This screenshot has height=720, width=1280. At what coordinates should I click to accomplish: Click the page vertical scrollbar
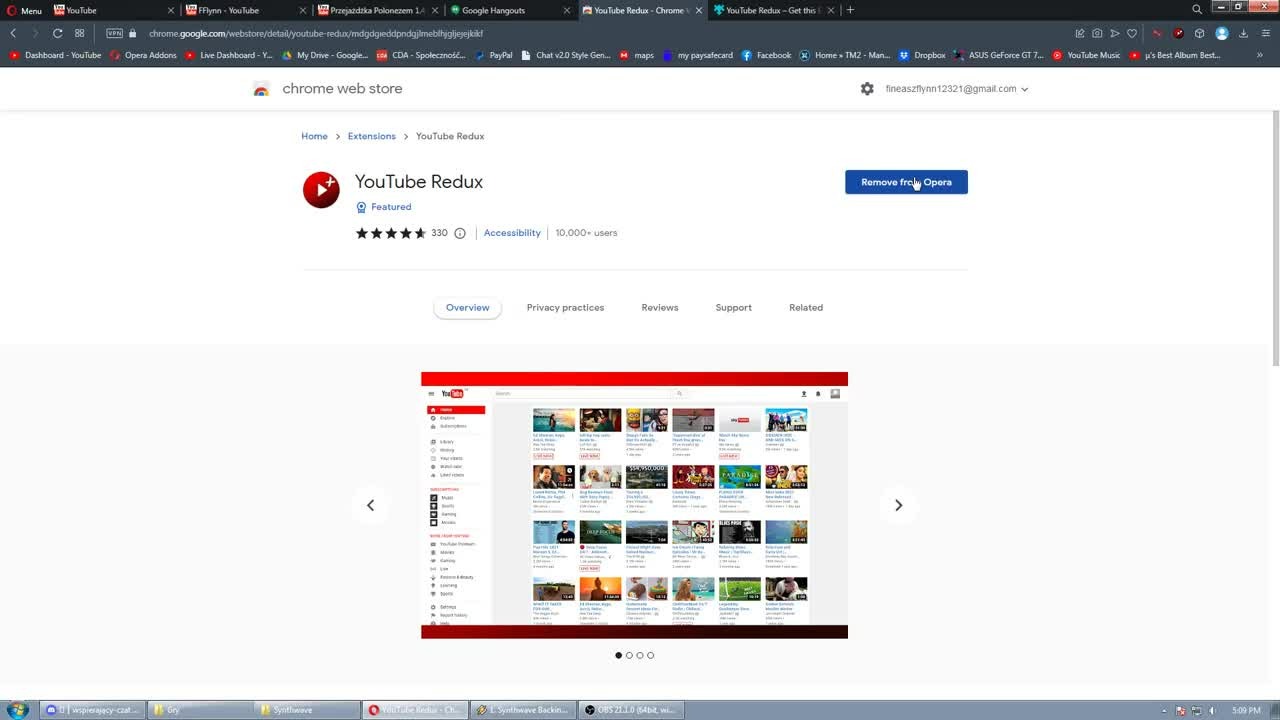point(1275,238)
